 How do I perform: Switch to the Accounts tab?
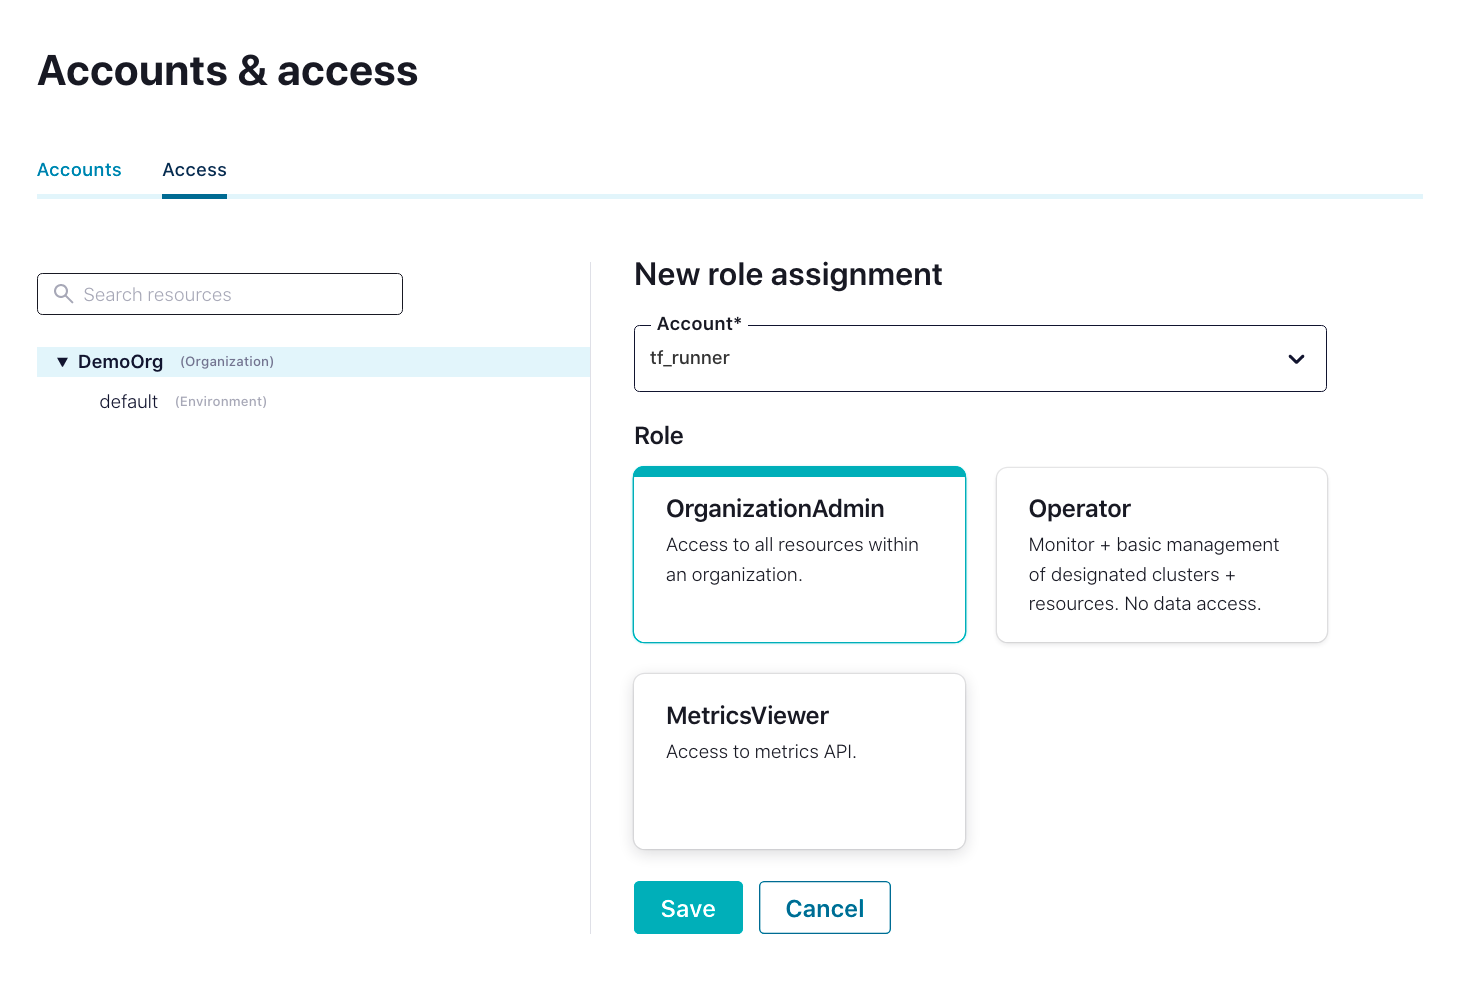pyautogui.click(x=79, y=169)
